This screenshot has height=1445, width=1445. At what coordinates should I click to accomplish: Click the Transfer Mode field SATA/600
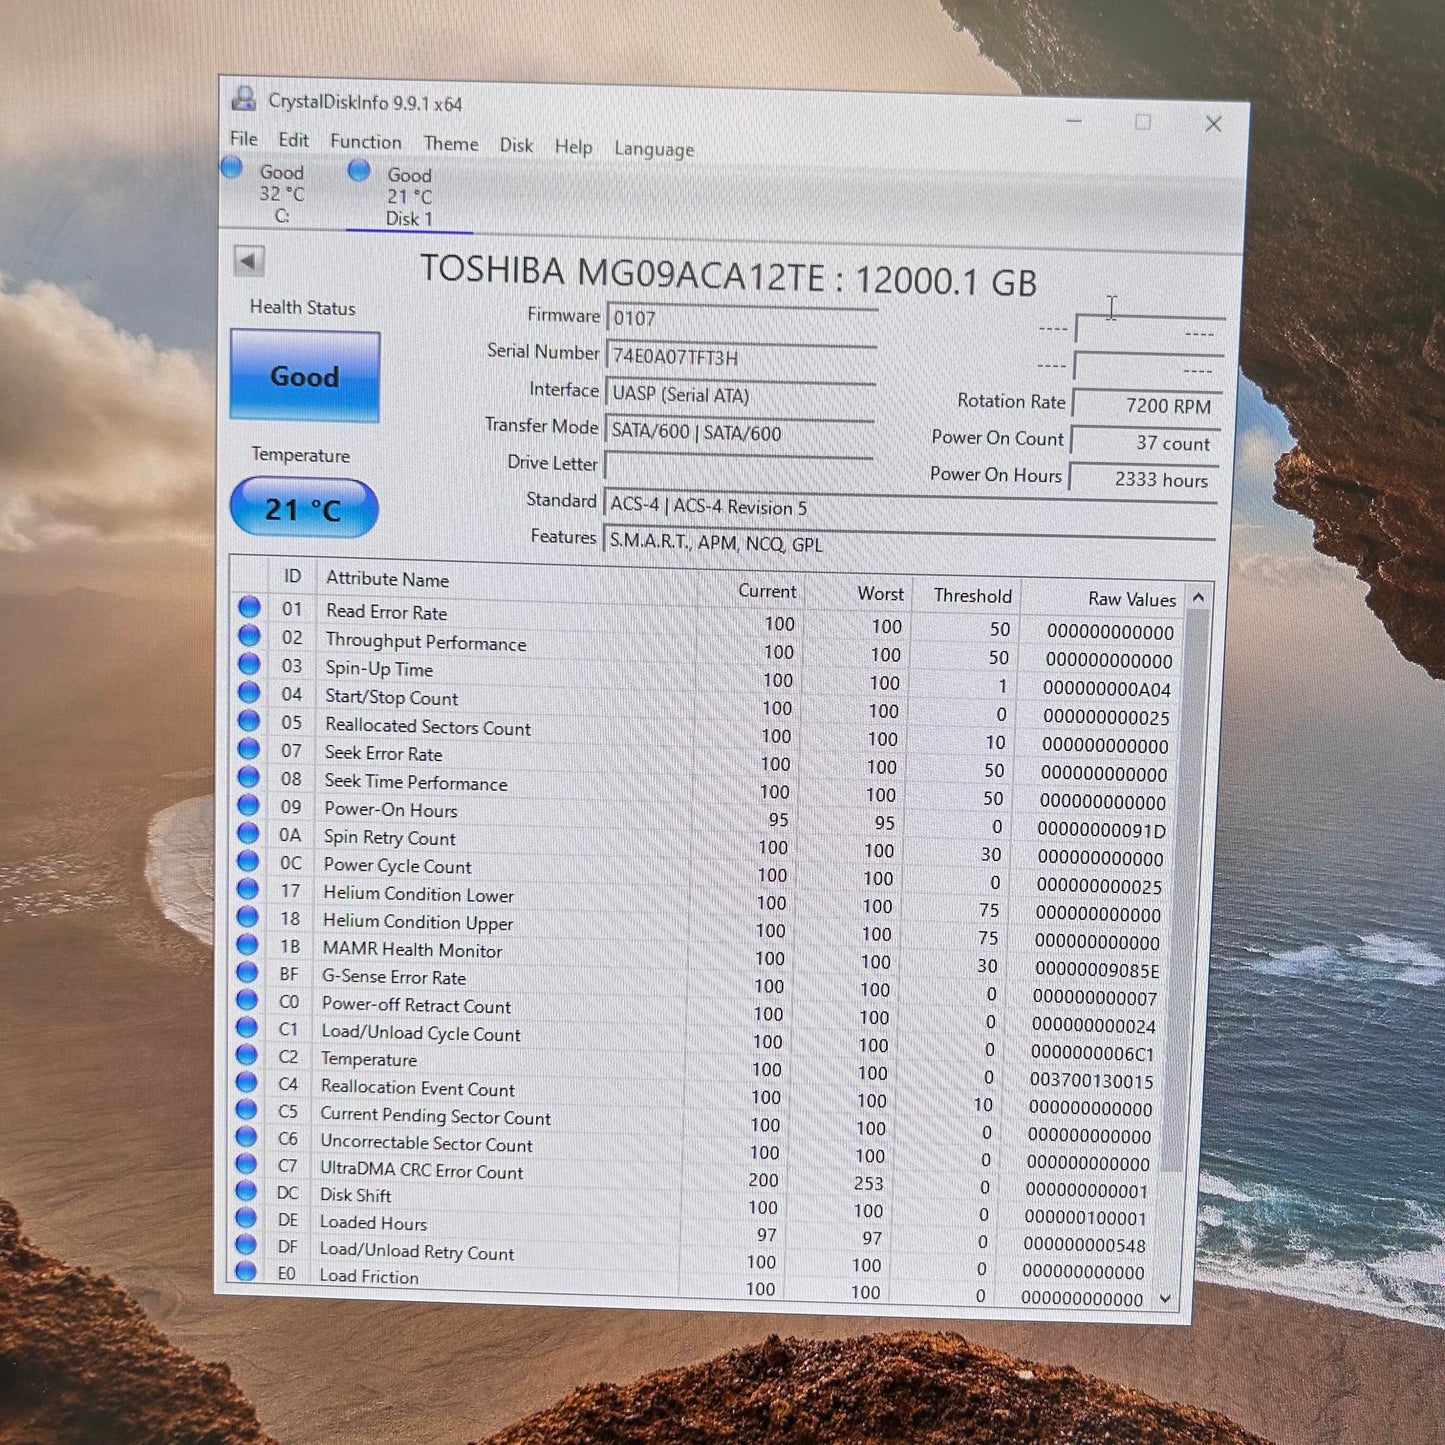click(x=739, y=432)
